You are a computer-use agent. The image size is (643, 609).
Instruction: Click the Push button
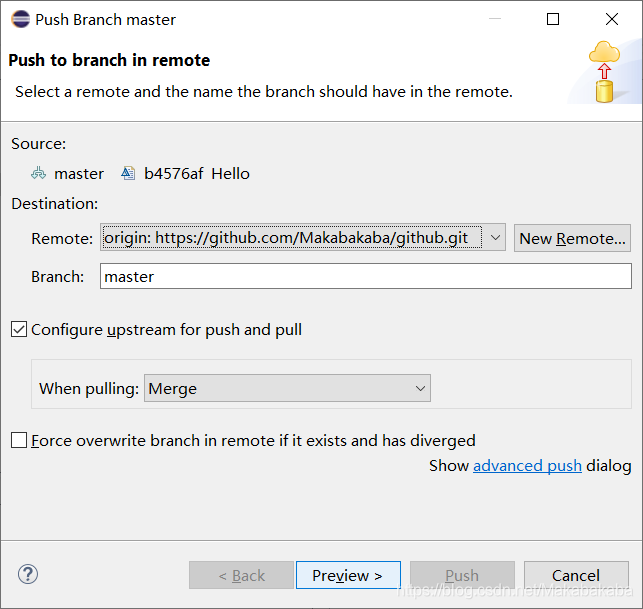point(462,575)
